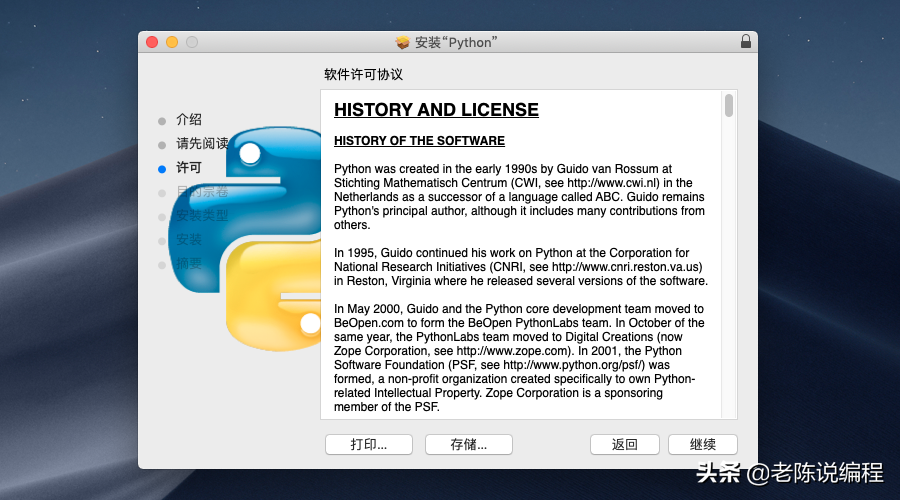Click the 返回 (Go Back) button
This screenshot has width=900, height=500.
pos(624,444)
